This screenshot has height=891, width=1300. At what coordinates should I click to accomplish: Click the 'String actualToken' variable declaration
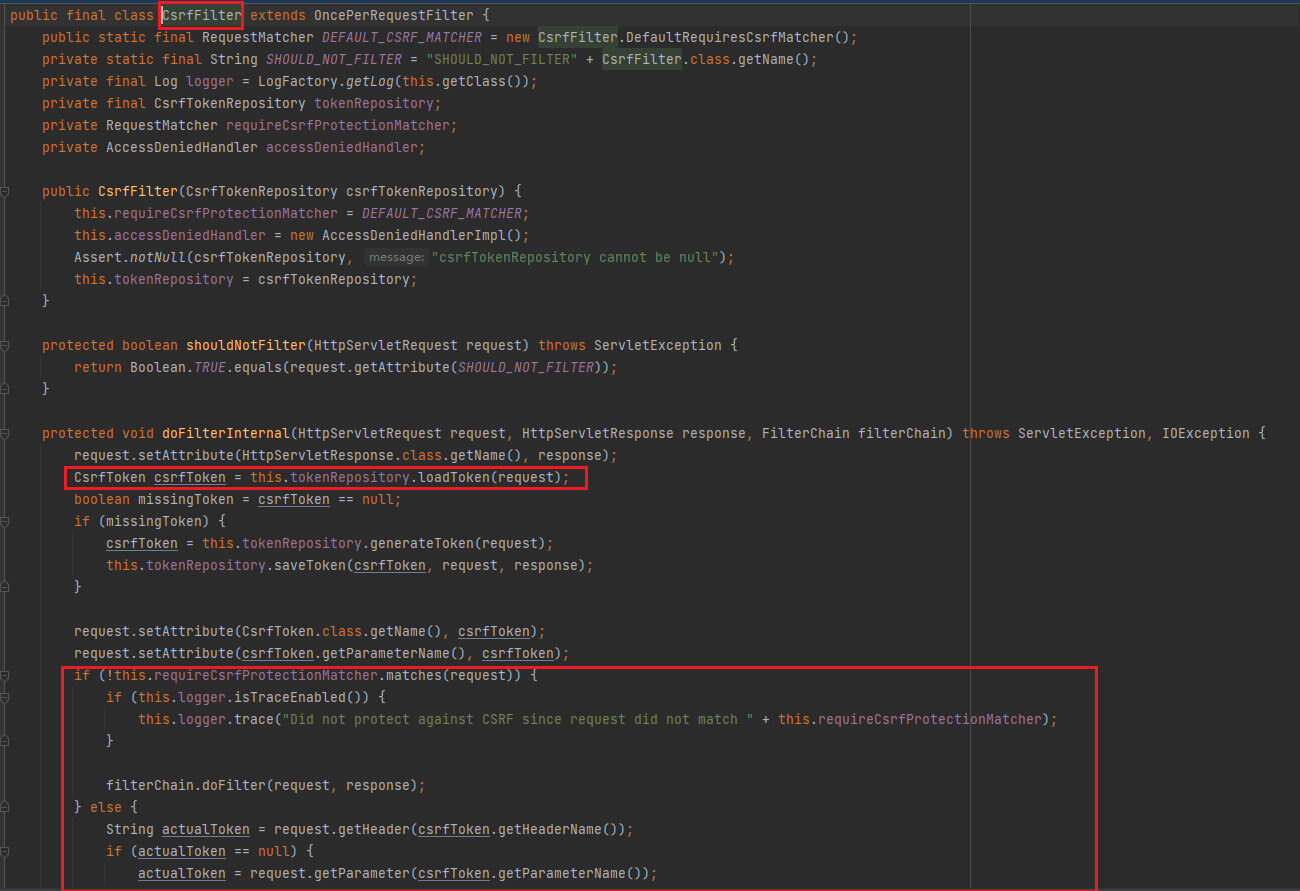tap(178, 829)
